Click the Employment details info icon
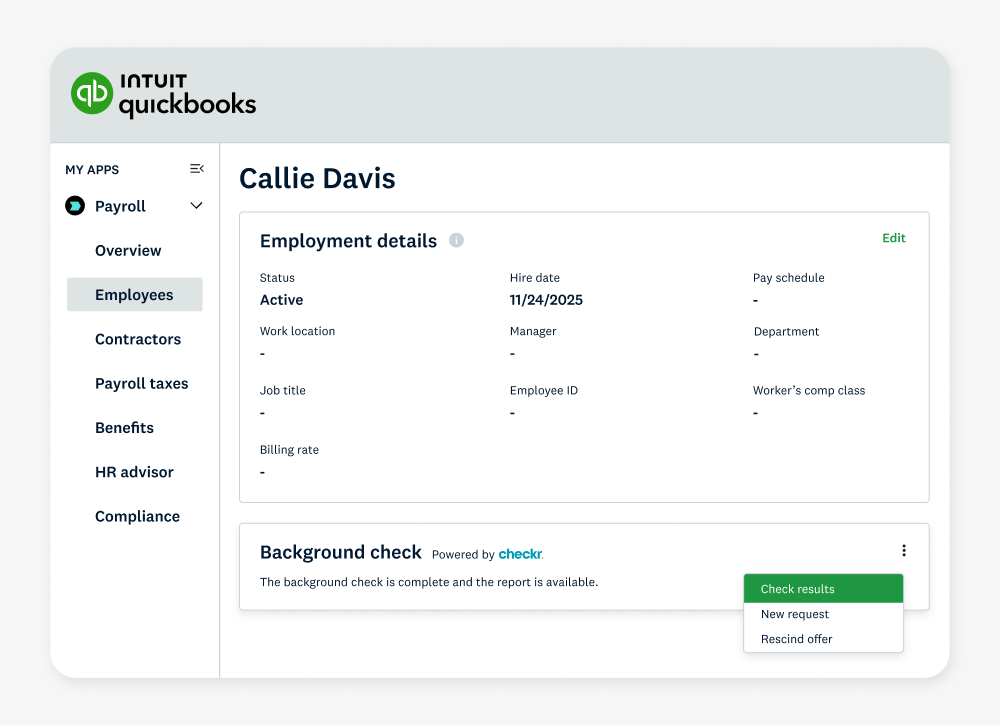Viewport: 1000px width, 726px height. (x=456, y=241)
